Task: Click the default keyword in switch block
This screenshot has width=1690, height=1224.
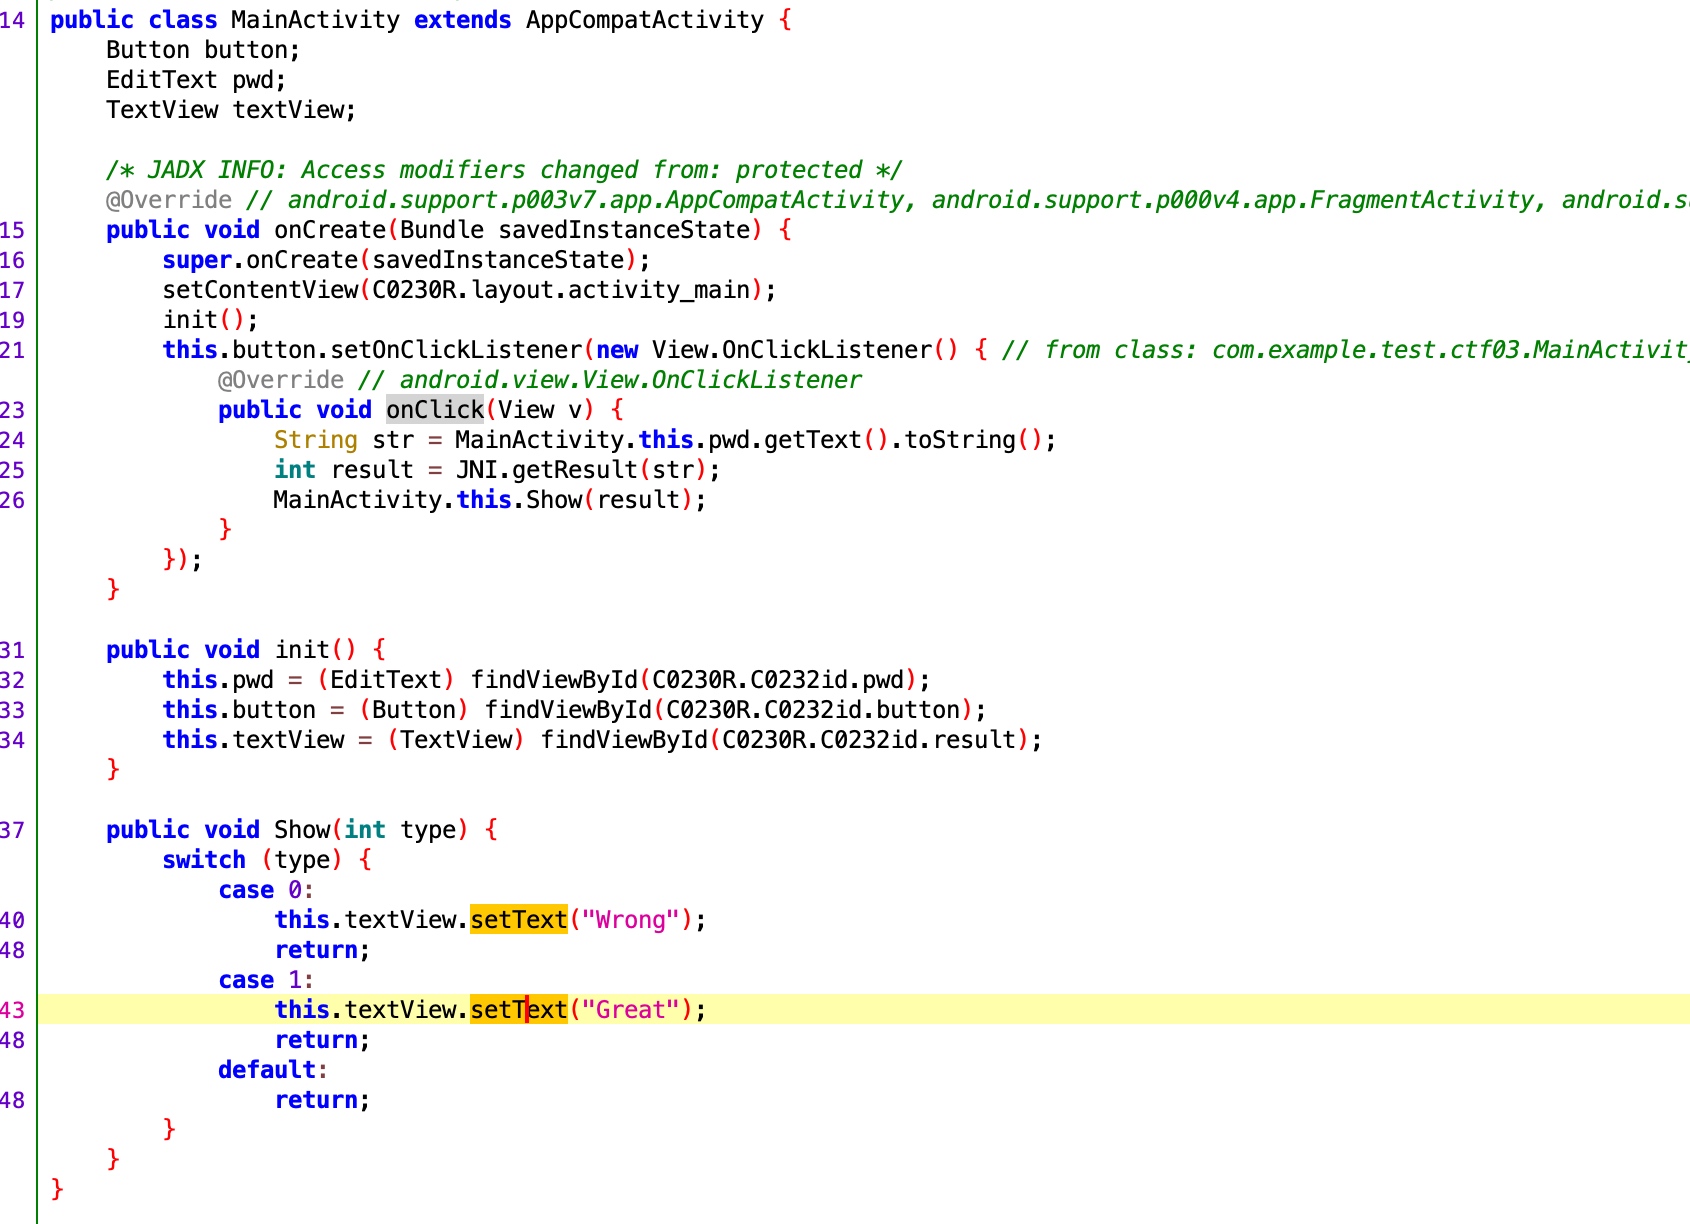Action: (267, 1070)
